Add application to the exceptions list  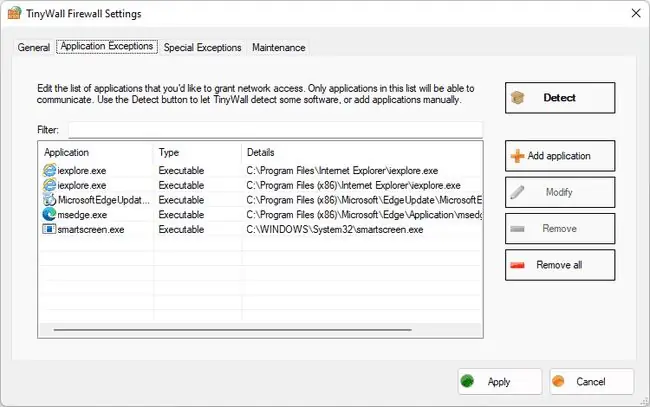(560, 156)
